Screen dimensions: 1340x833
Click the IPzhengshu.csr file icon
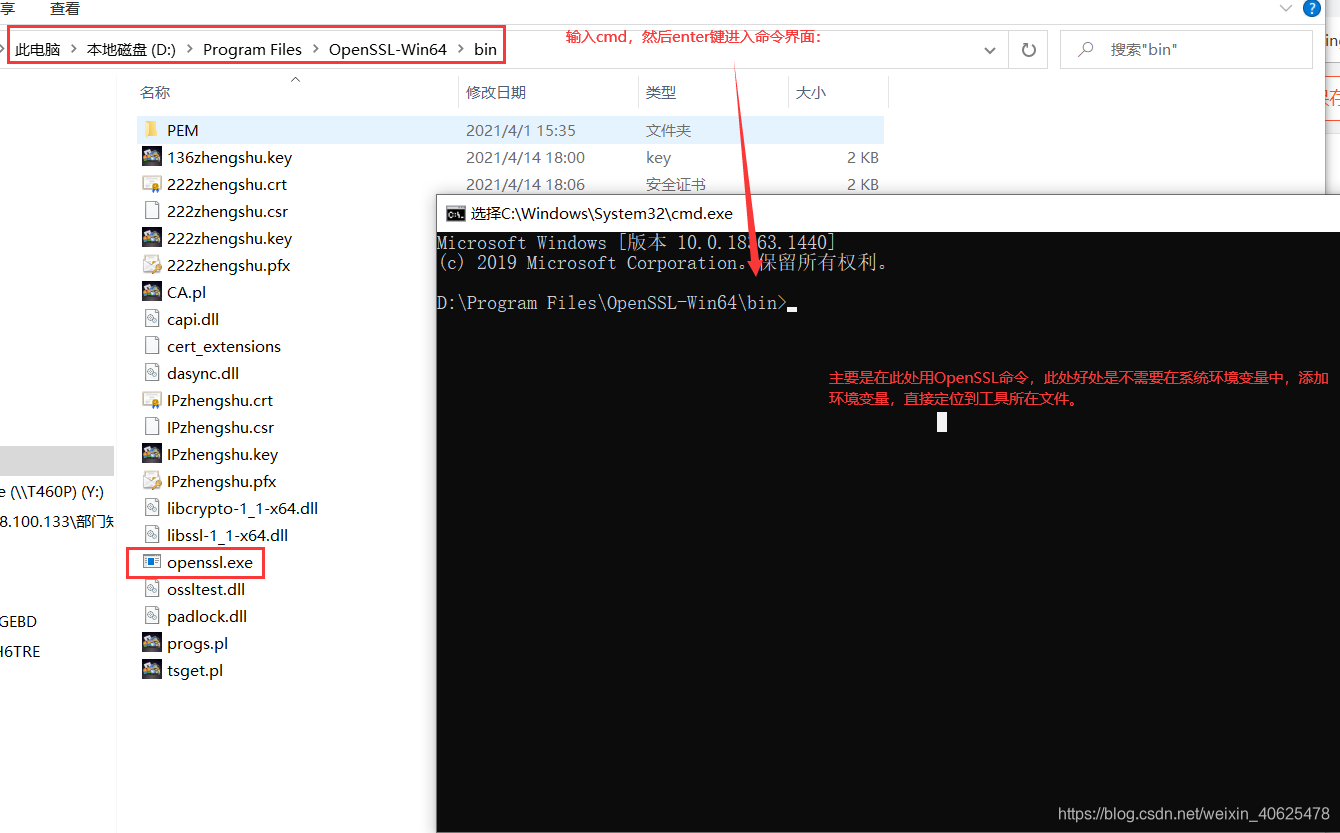tap(152, 427)
